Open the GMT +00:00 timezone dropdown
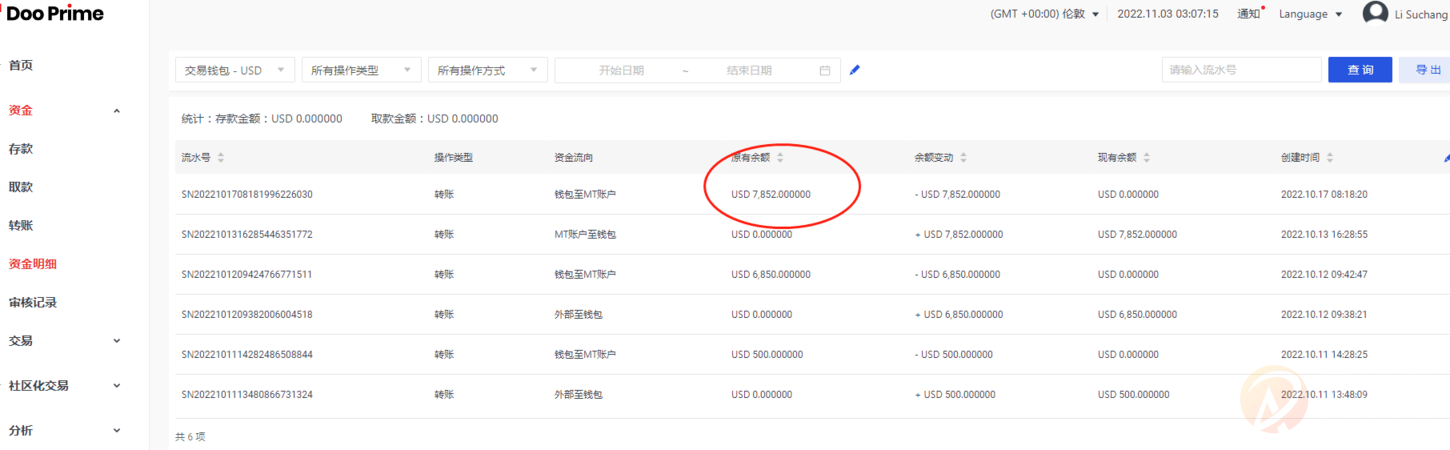The image size is (1450, 450). 1044,14
